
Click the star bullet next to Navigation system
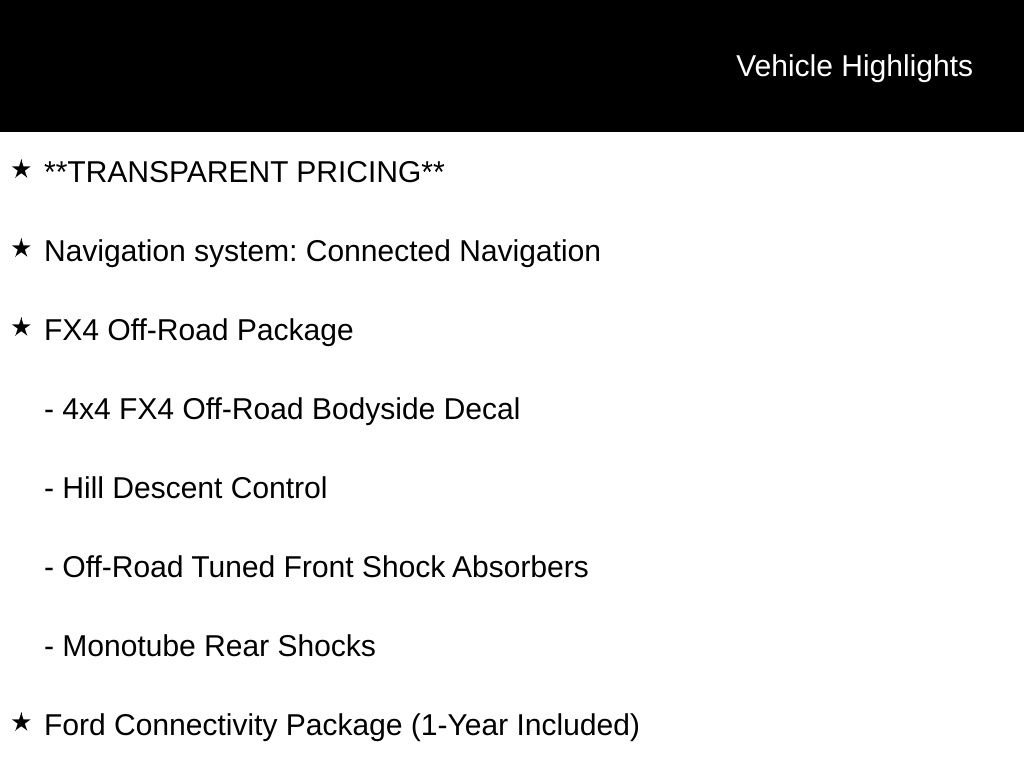point(21,248)
